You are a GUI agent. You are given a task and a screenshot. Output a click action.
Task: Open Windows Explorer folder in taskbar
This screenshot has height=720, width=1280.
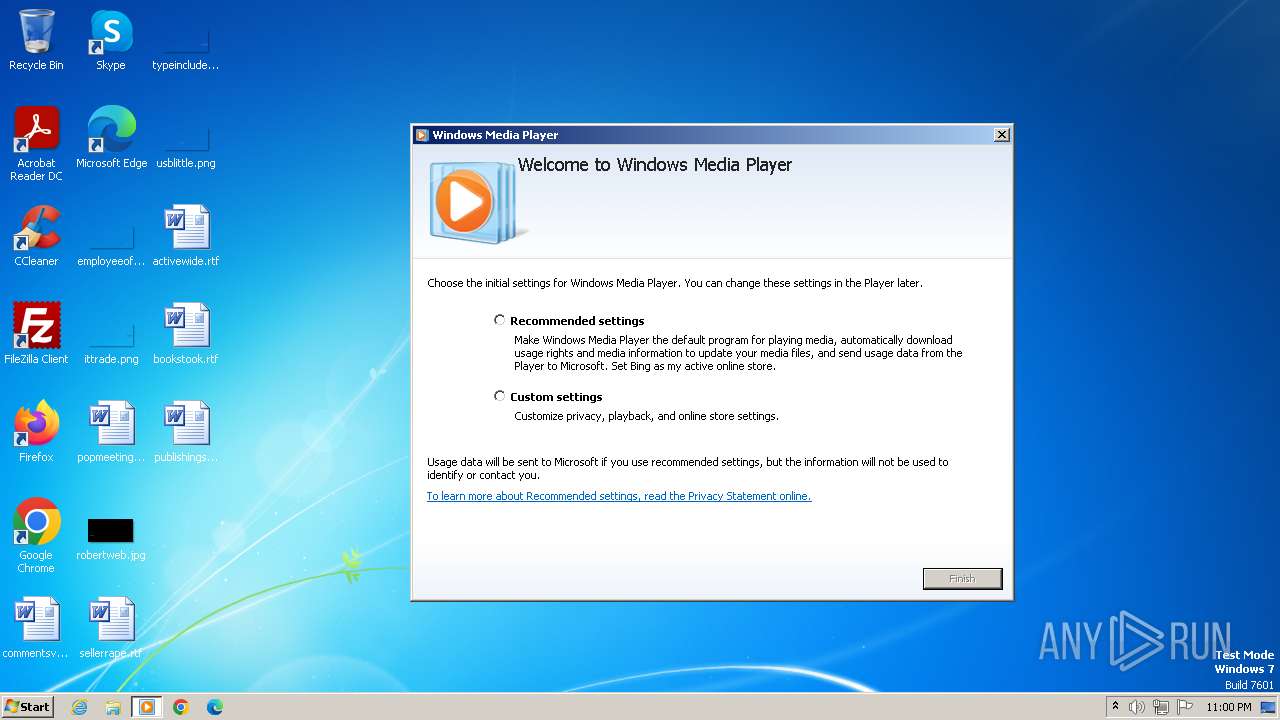tap(113, 707)
